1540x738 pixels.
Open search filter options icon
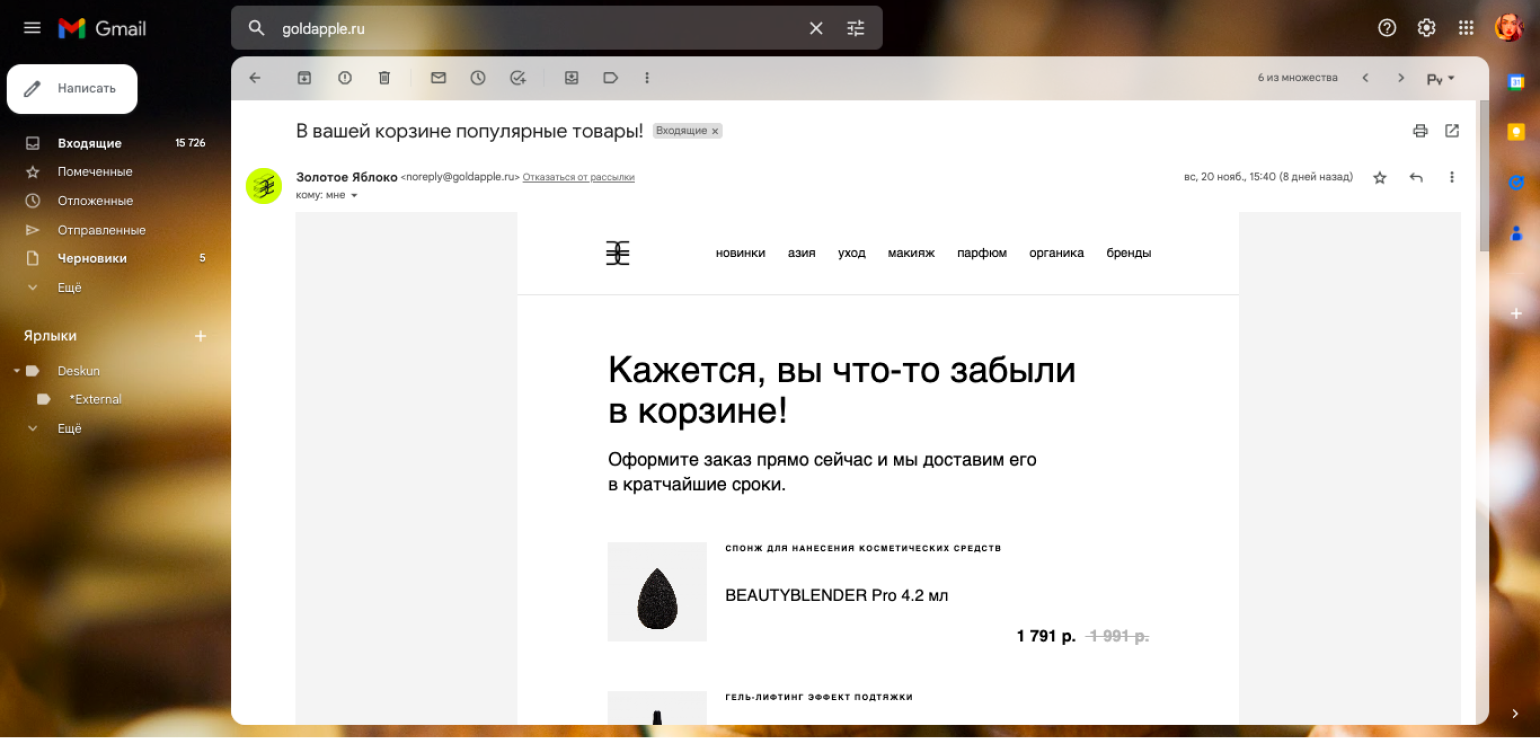click(x=856, y=28)
